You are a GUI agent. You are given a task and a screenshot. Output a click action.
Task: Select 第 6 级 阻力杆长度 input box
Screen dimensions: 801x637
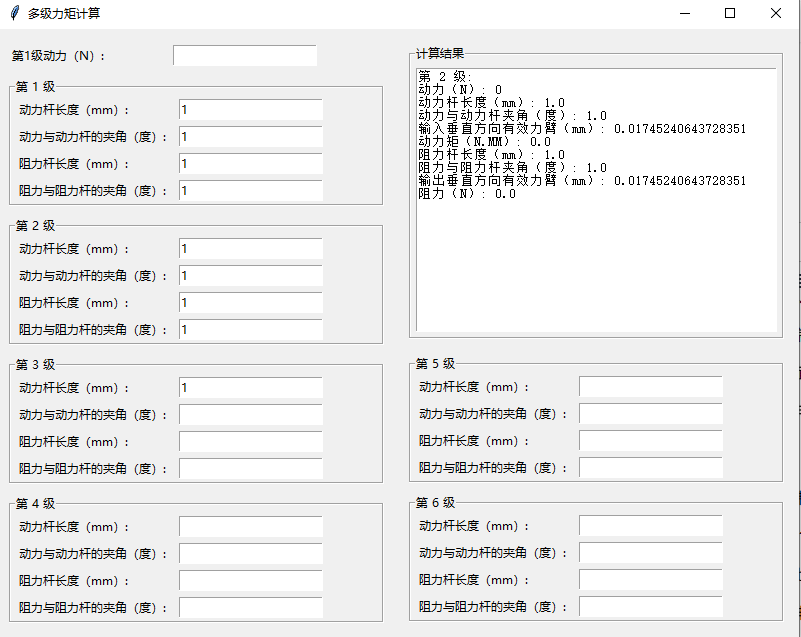[651, 580]
